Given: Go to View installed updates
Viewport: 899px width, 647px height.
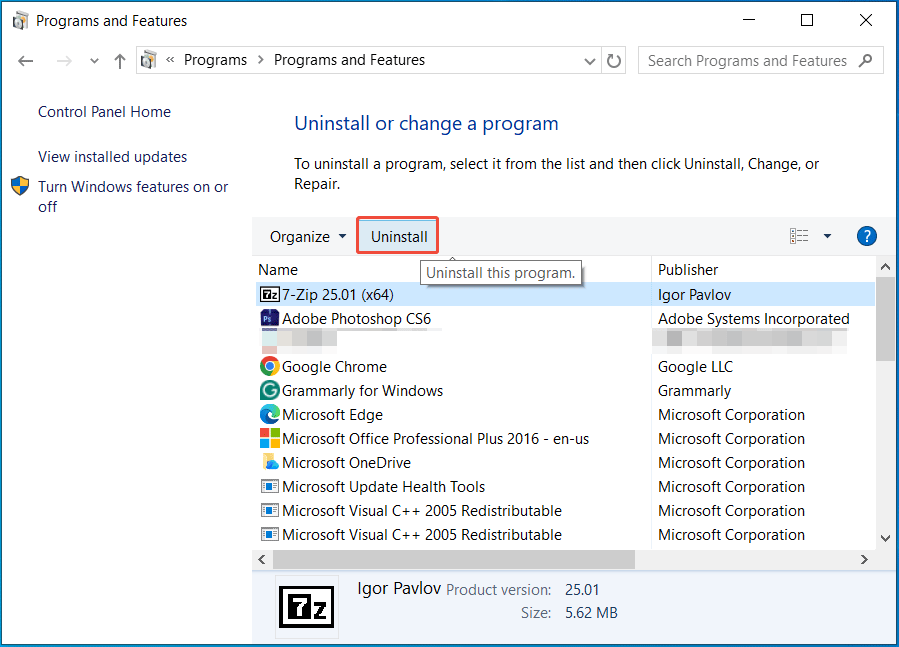Looking at the screenshot, I should [112, 156].
